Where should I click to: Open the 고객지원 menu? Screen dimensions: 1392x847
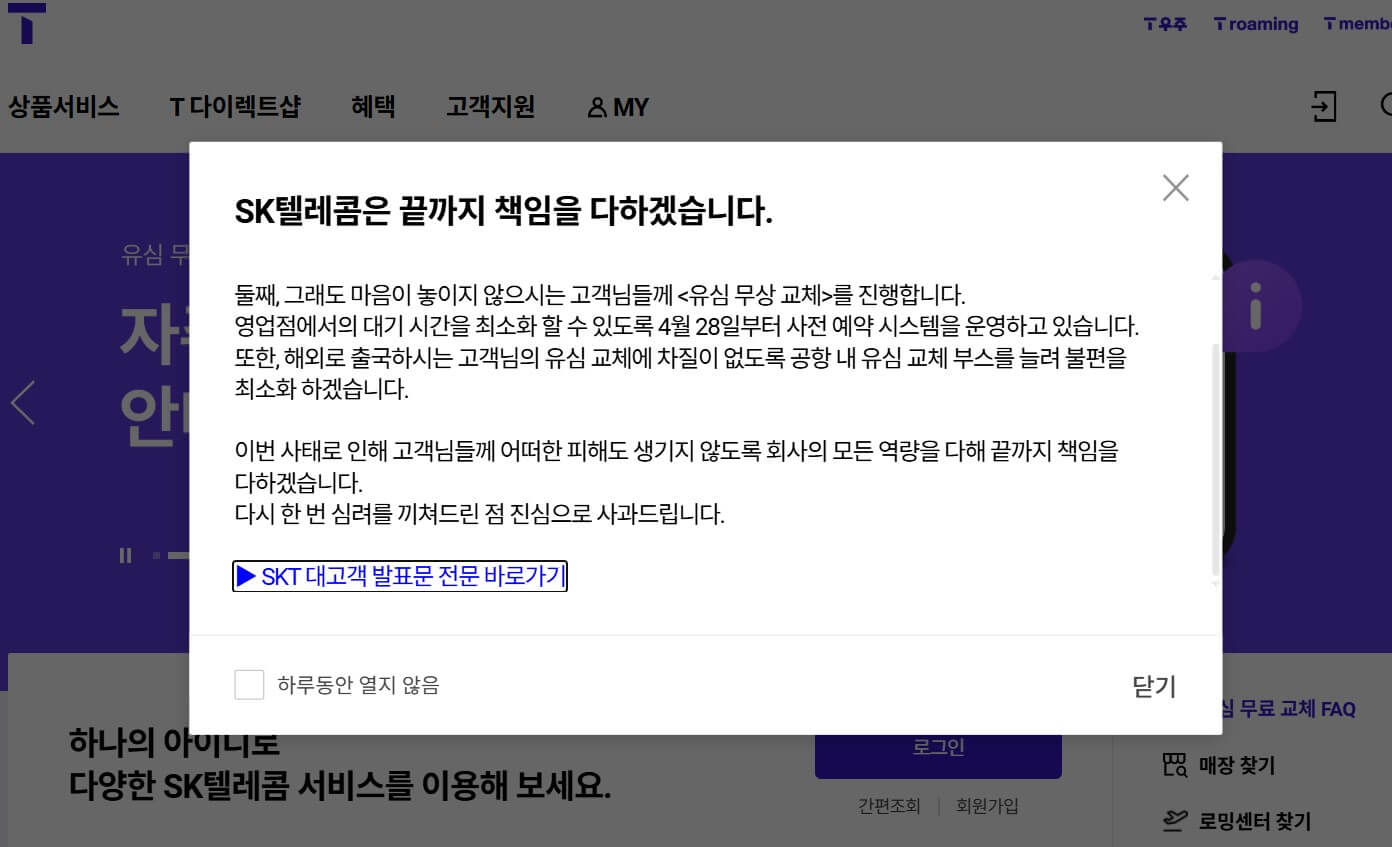click(x=490, y=107)
